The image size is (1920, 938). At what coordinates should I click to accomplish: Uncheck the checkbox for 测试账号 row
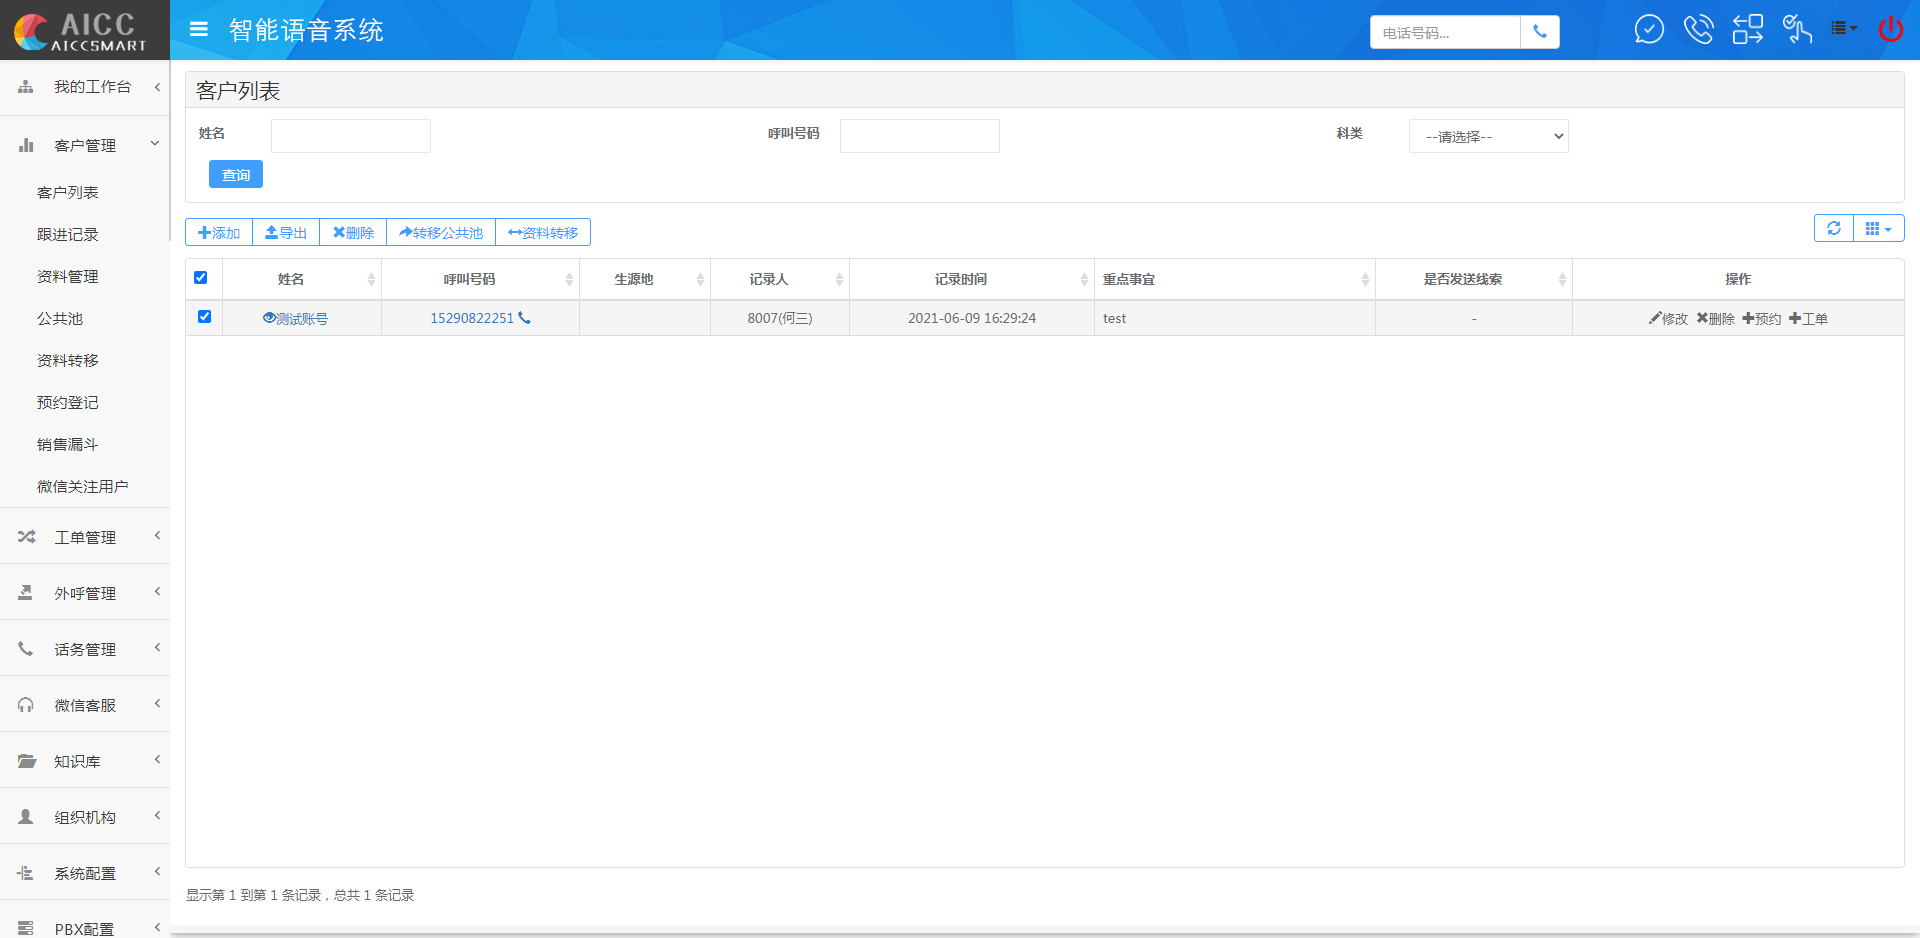pos(204,317)
